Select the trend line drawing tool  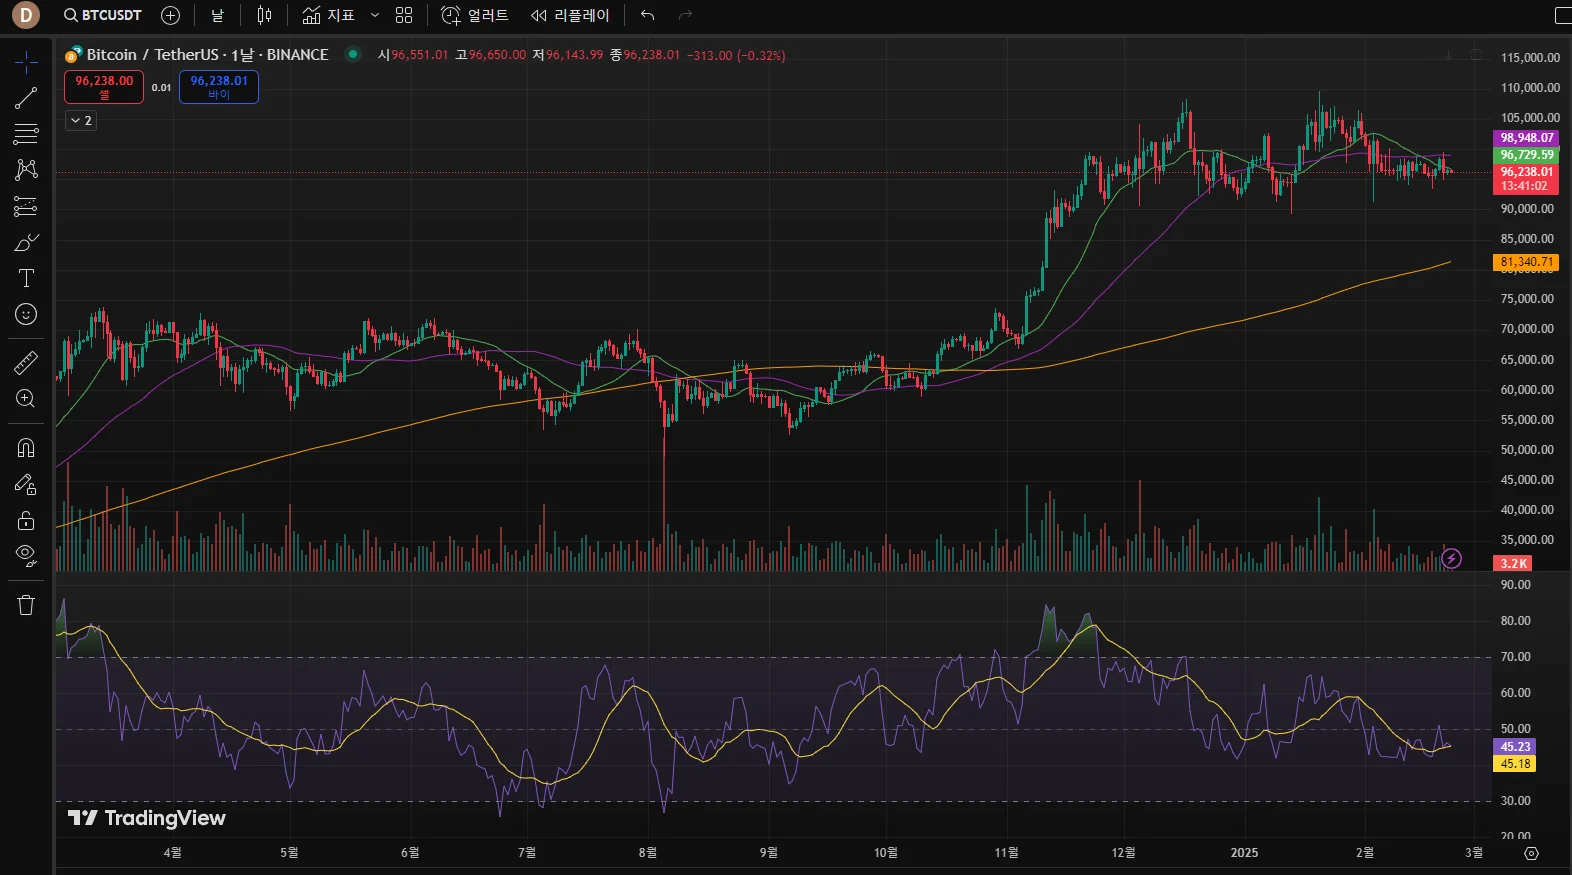(x=26, y=98)
